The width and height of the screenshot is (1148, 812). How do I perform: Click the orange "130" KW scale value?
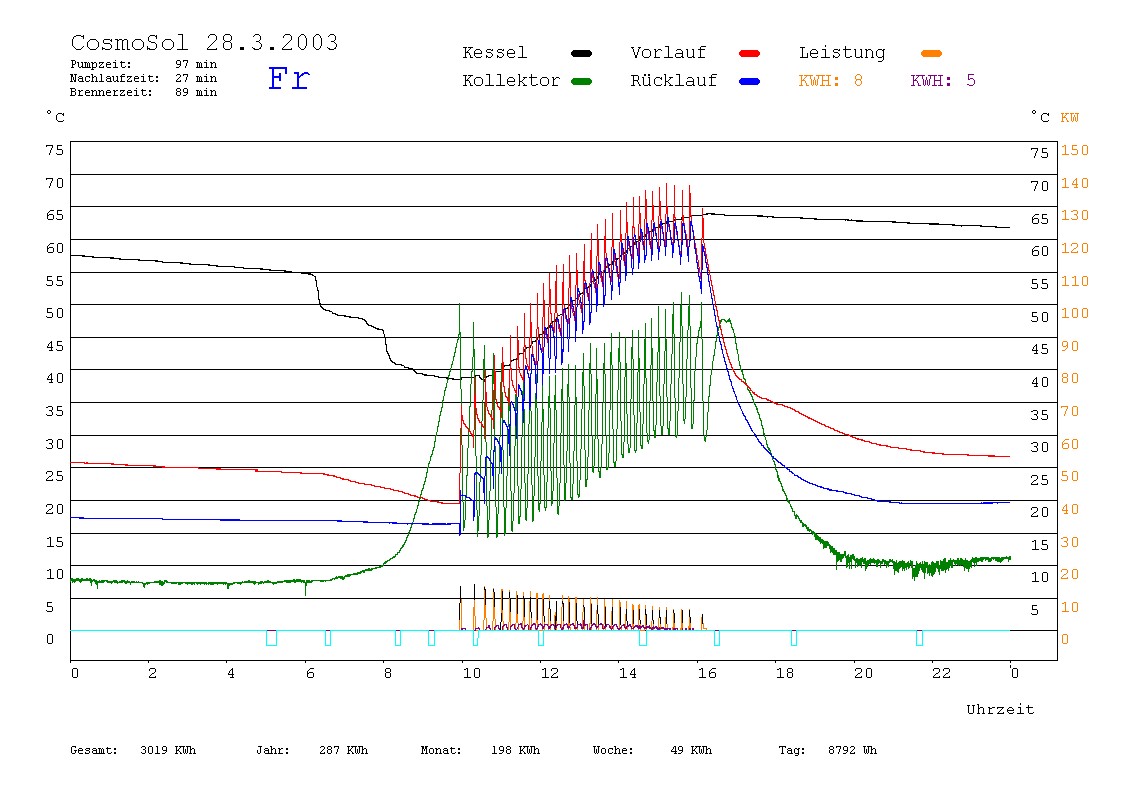pos(1075,215)
